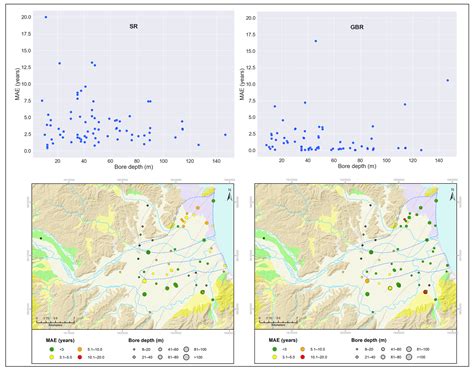Click the westernmost marker on the right map
Screen dimensions: 474x372
pyautogui.click(x=264, y=238)
